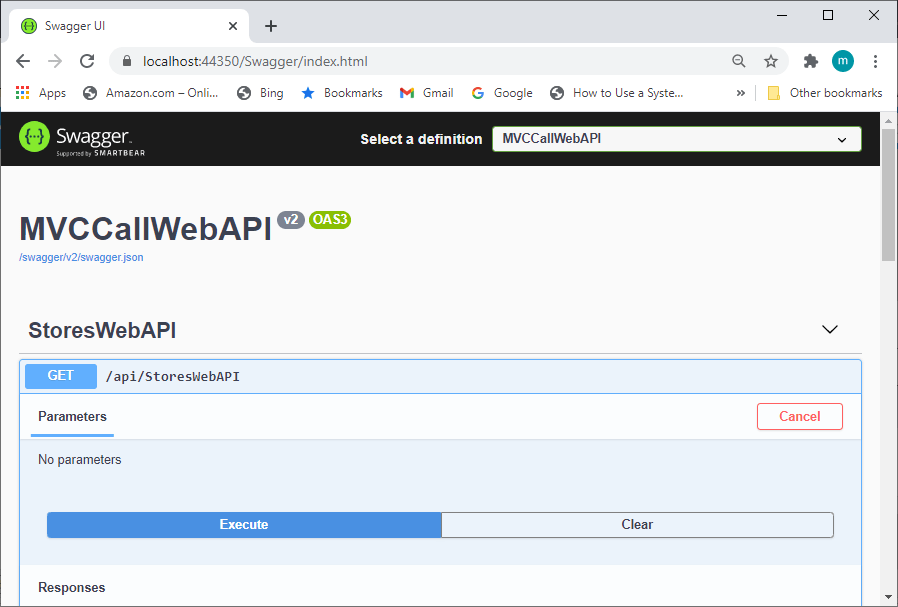The height and width of the screenshot is (607, 898).
Task: Click the Cancel button
Action: click(x=799, y=416)
